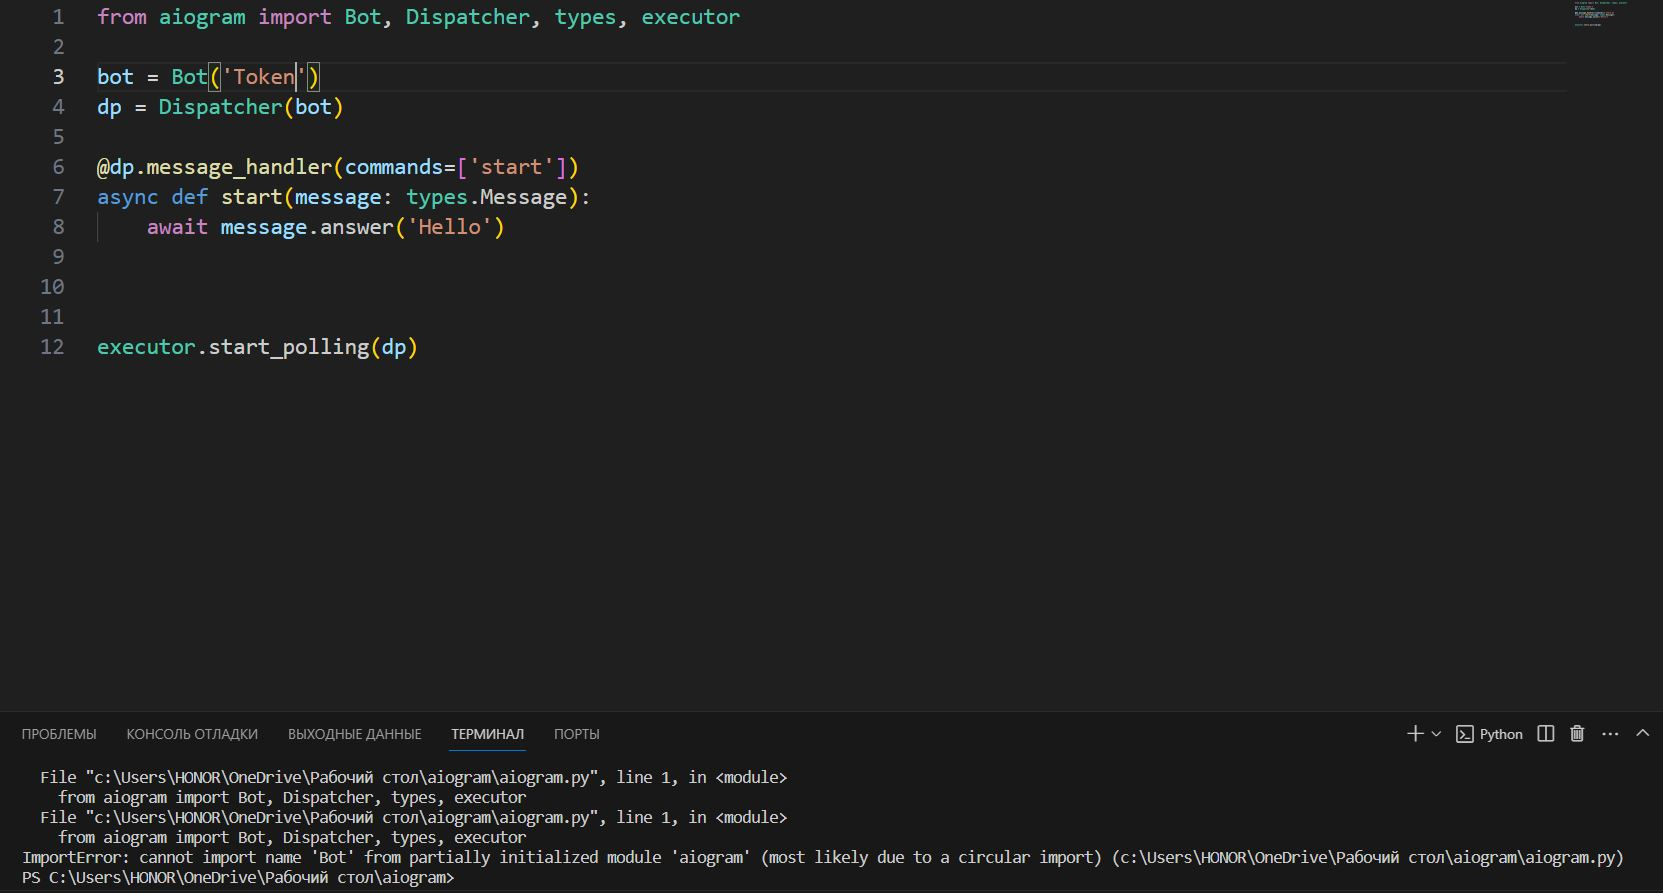Click 'await' keyword on line 8

(x=177, y=227)
